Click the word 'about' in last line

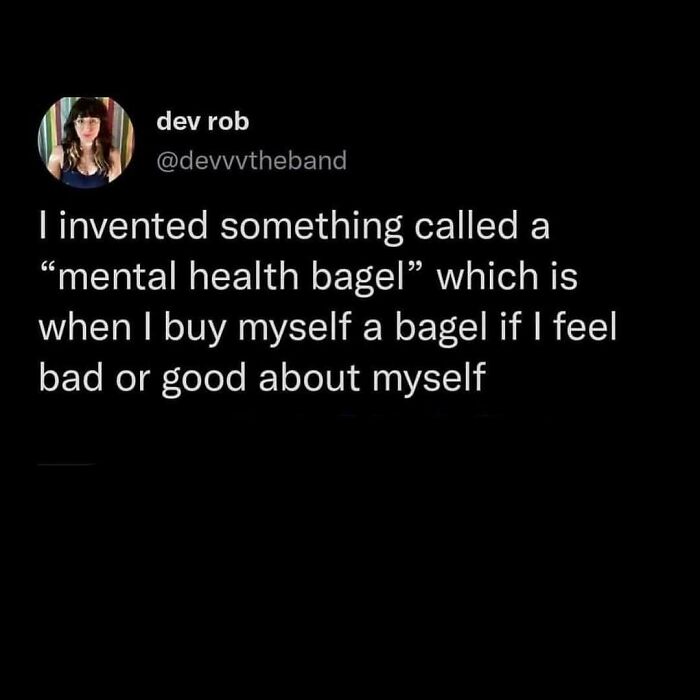[x=309, y=378]
